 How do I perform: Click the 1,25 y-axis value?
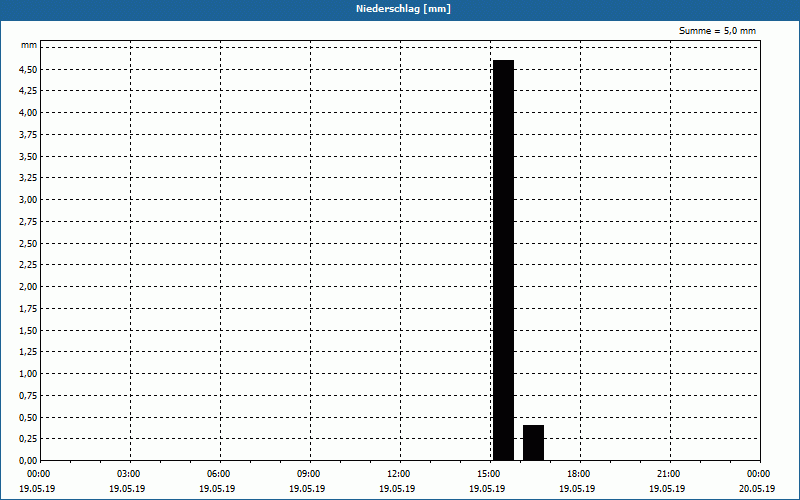pyautogui.click(x=28, y=352)
